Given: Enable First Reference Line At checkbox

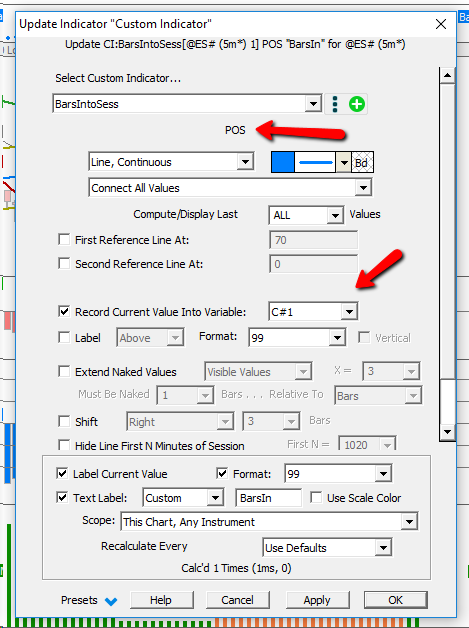Looking at the screenshot, I should 64,240.
